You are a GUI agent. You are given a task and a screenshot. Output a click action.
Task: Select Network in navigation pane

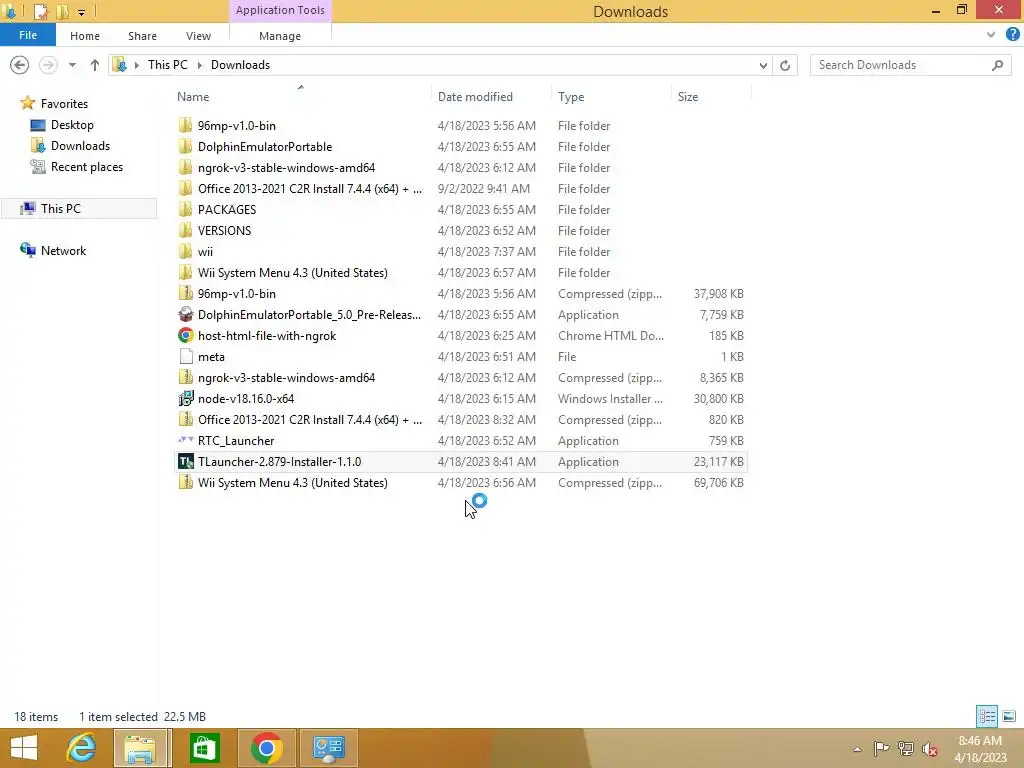(63, 251)
